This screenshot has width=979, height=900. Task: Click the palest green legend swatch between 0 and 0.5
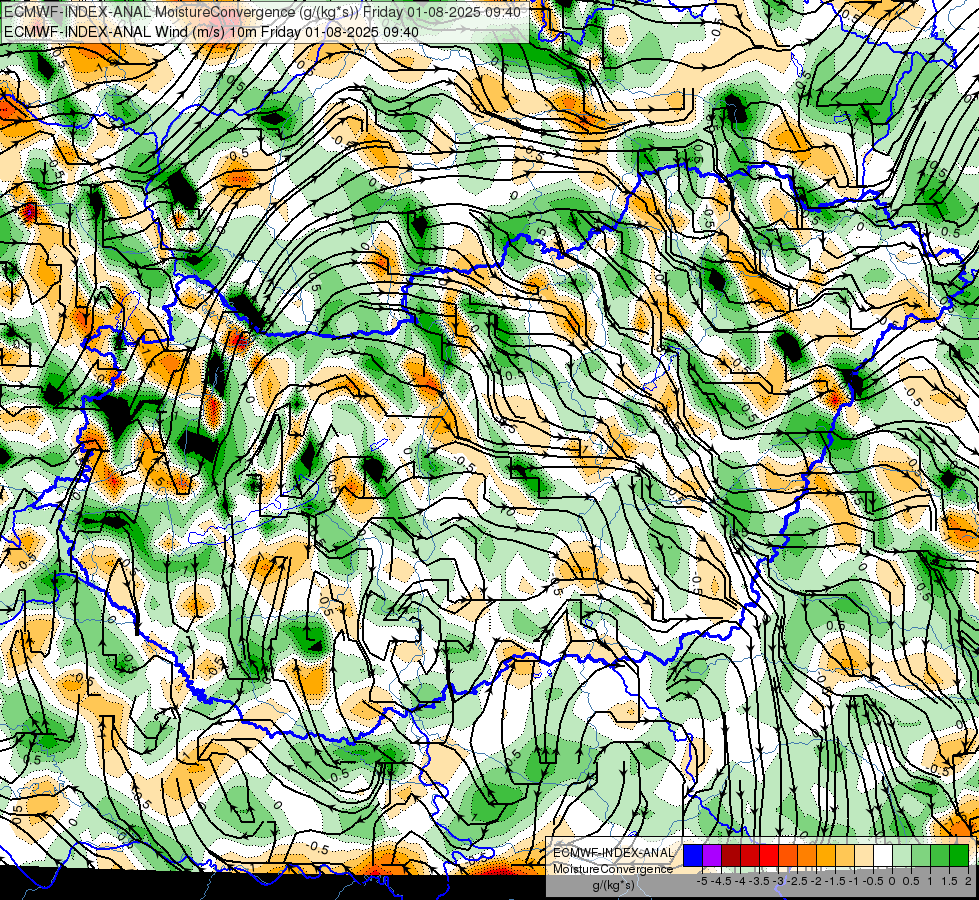point(902,856)
